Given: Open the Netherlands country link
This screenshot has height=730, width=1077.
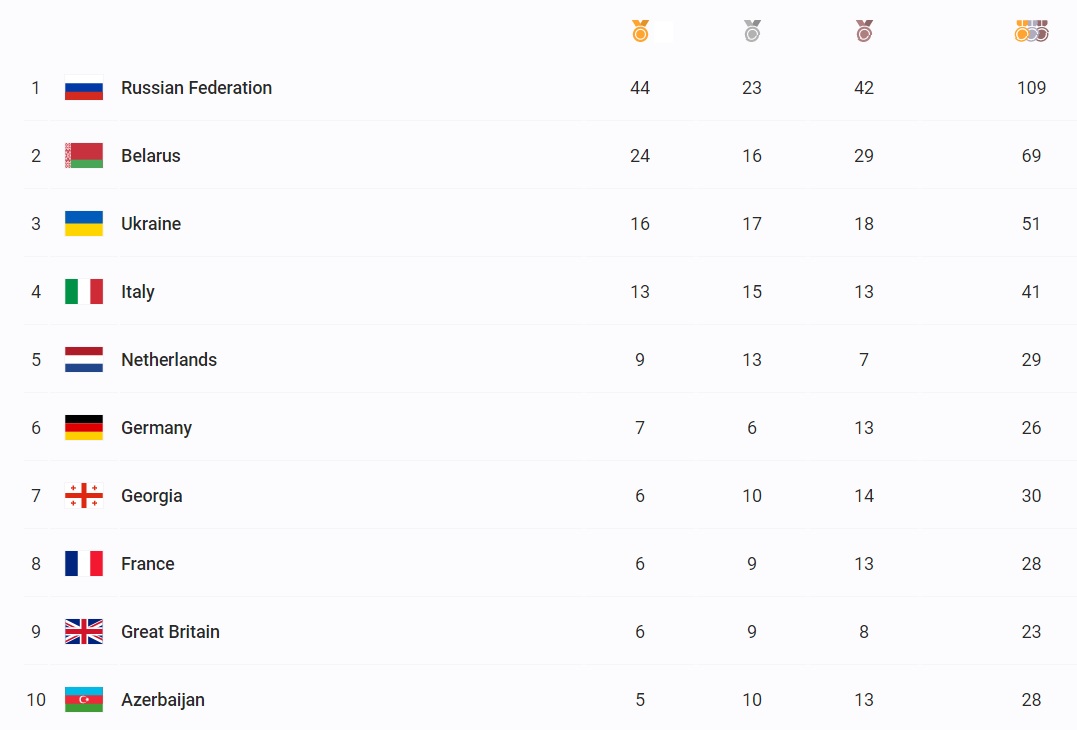Looking at the screenshot, I should tap(169, 360).
